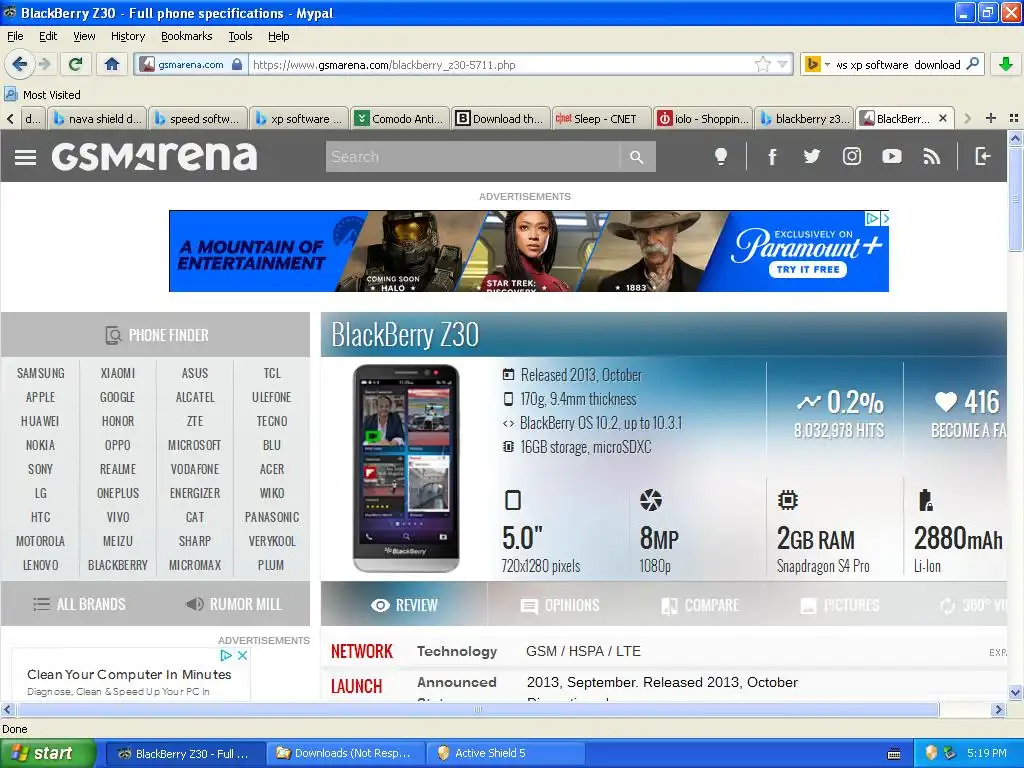This screenshot has width=1024, height=768.
Task: Open the History menu
Action: 127,36
